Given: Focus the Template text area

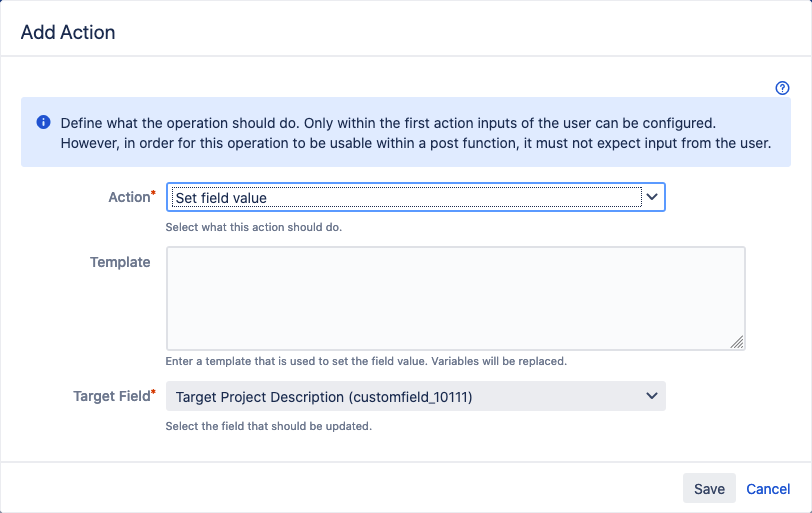Looking at the screenshot, I should [456, 299].
